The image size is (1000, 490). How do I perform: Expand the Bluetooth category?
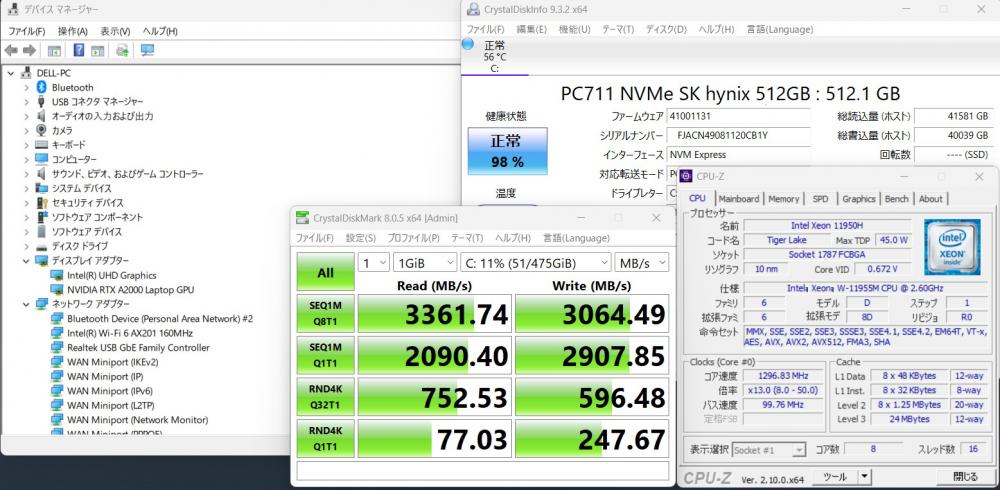coord(26,87)
